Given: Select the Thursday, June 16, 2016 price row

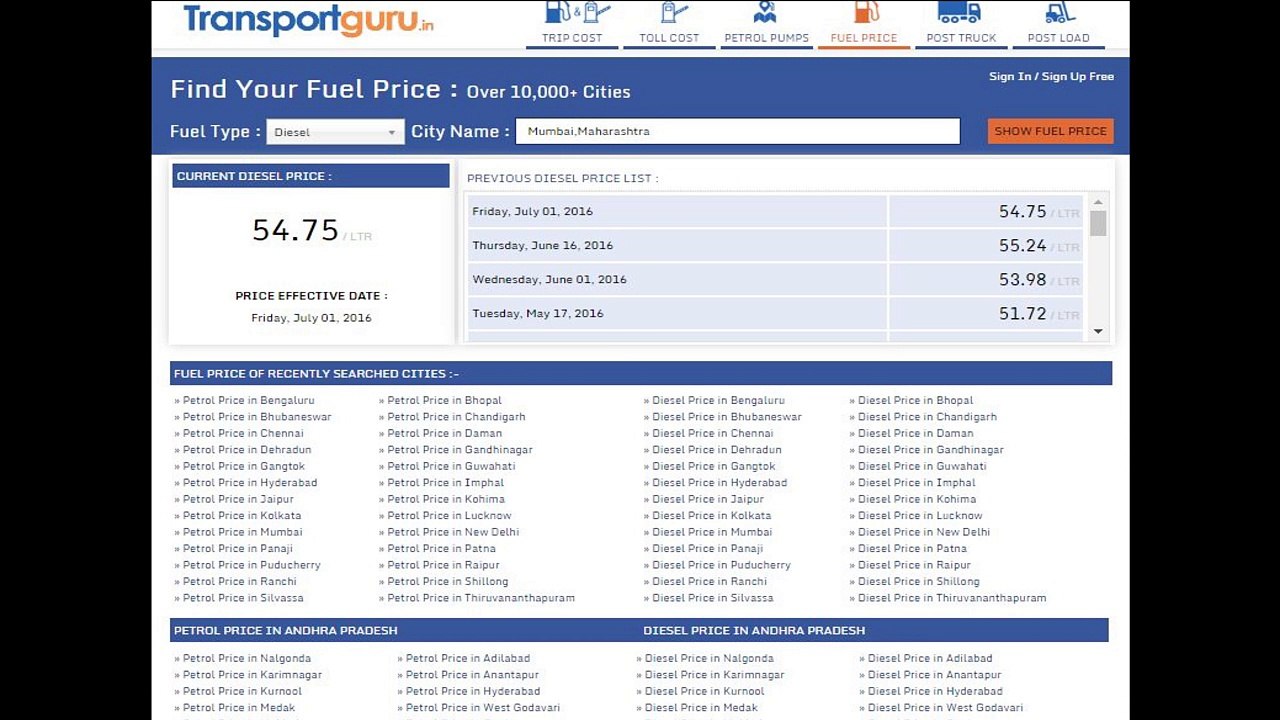Looking at the screenshot, I should click(776, 245).
